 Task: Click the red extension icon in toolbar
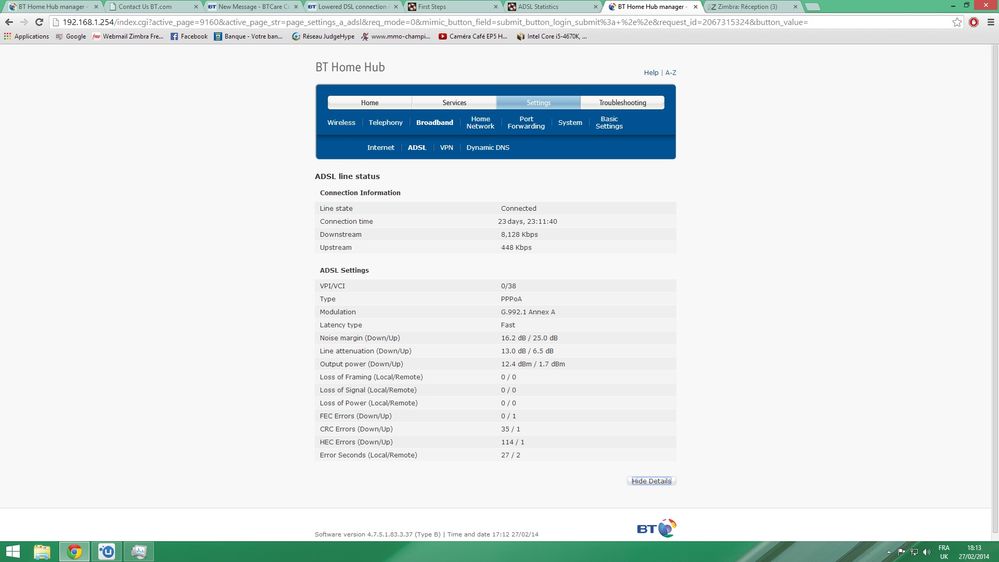[x=974, y=22]
